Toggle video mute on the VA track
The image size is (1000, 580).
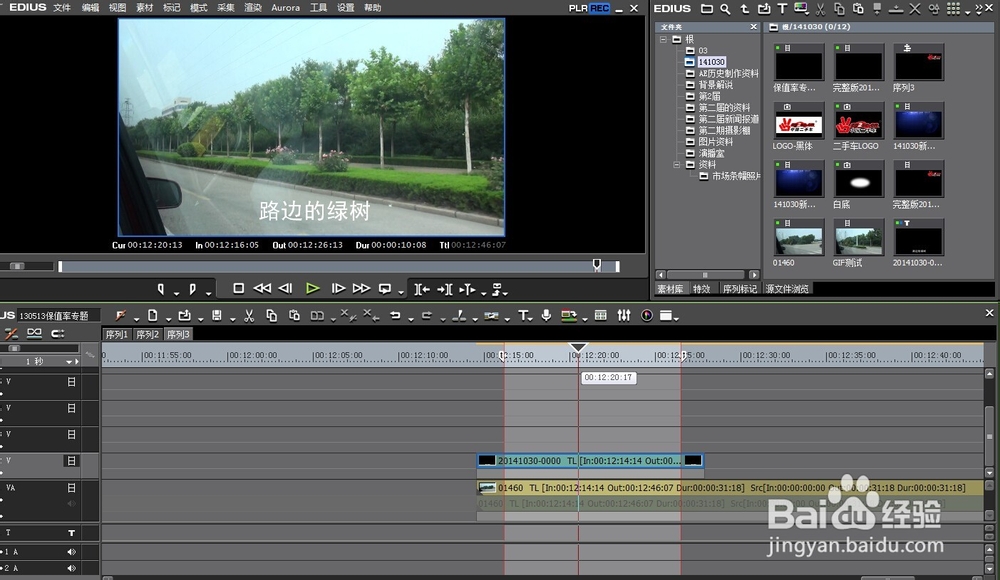click(x=71, y=487)
